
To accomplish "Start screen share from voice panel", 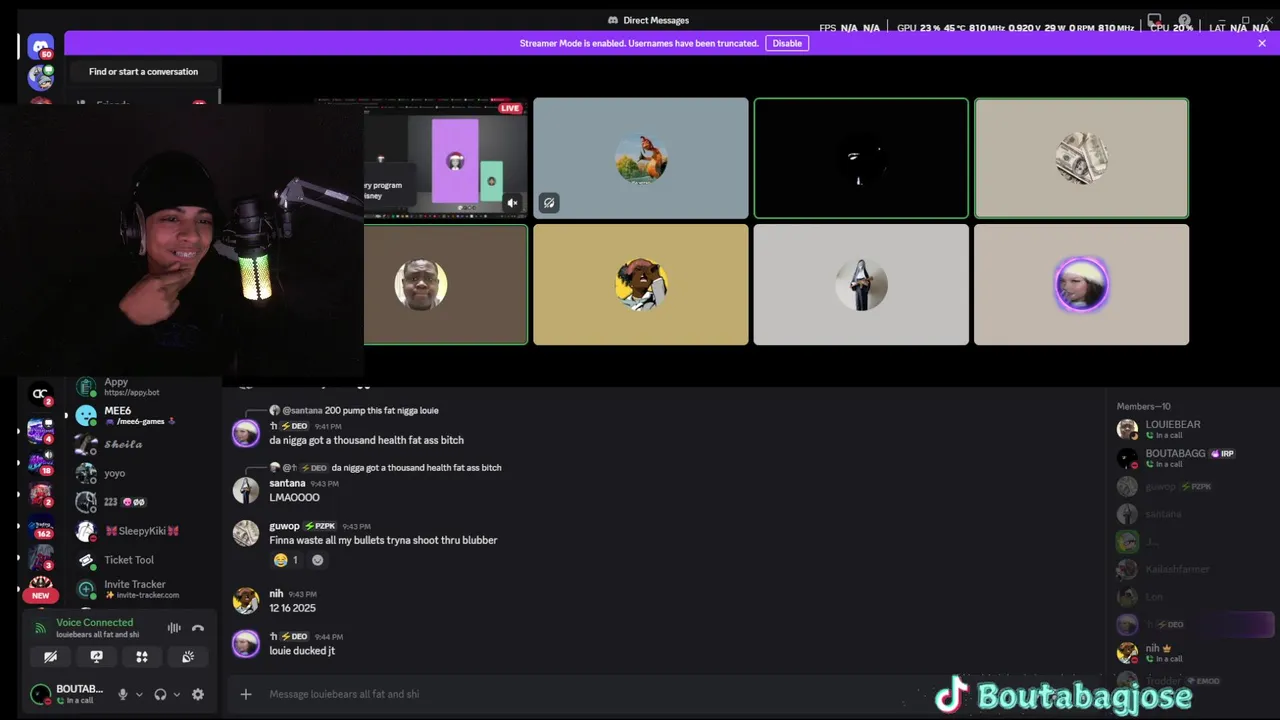I will [x=96, y=657].
